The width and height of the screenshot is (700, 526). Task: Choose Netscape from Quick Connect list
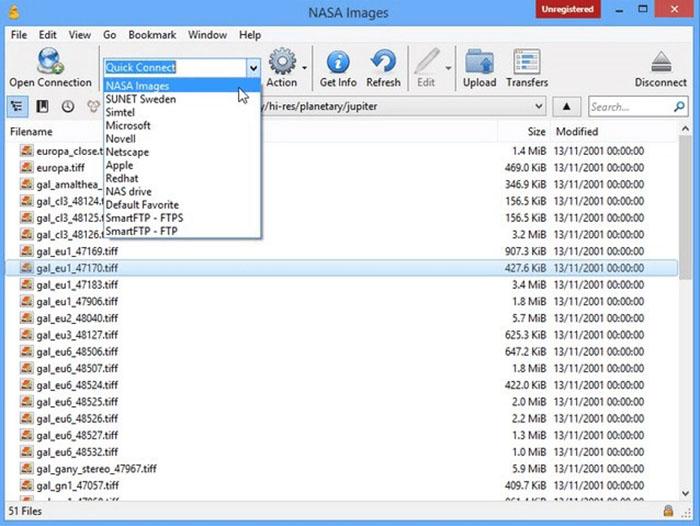pos(182,152)
